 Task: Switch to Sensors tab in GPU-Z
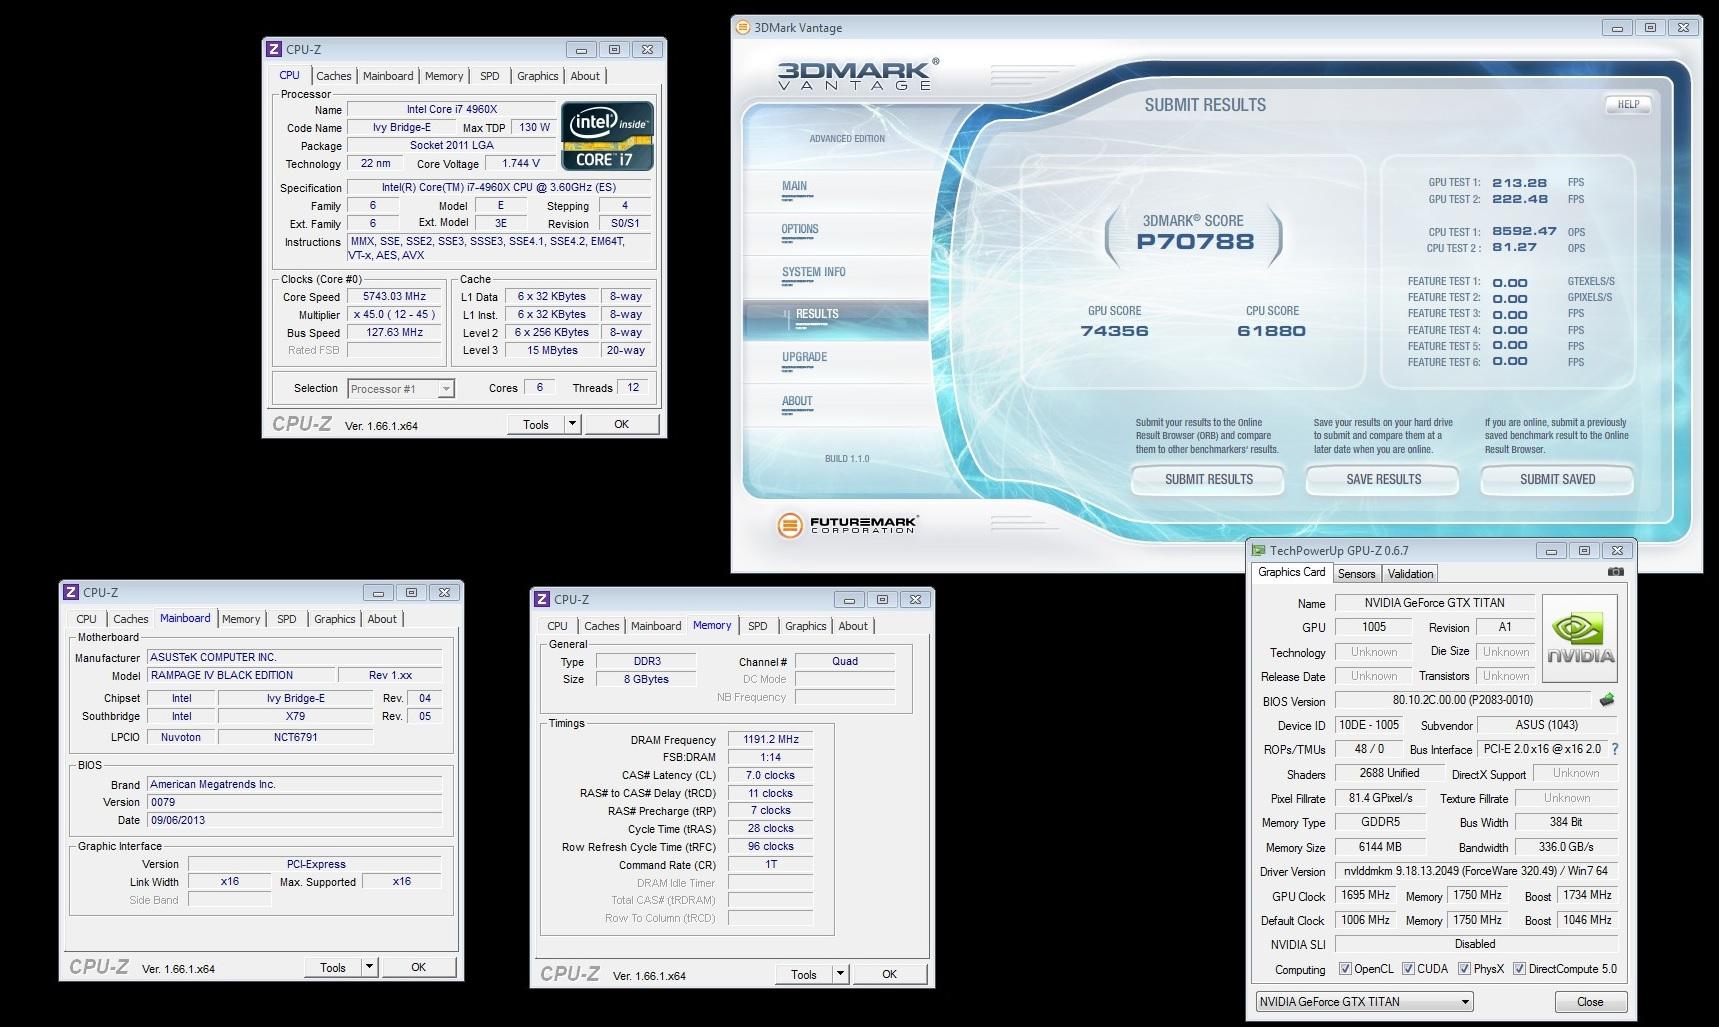coord(1356,574)
